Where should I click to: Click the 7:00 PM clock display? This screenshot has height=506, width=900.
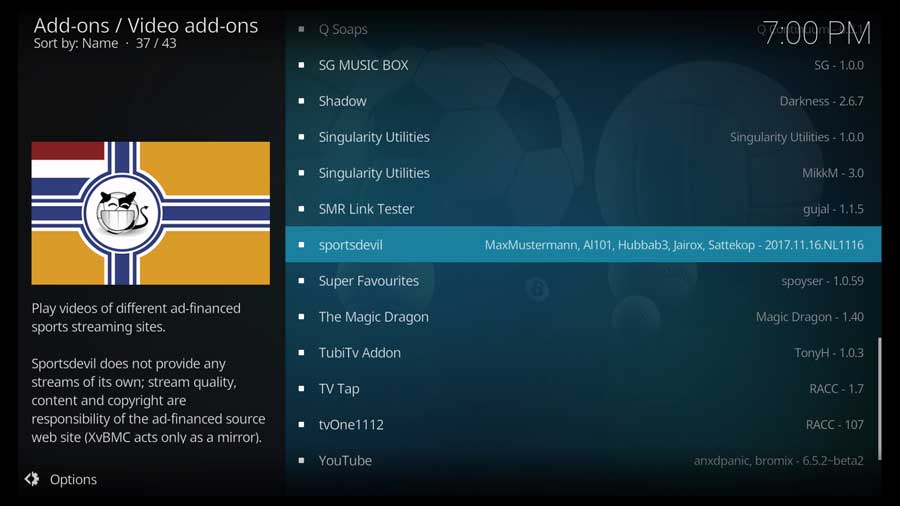tap(816, 32)
